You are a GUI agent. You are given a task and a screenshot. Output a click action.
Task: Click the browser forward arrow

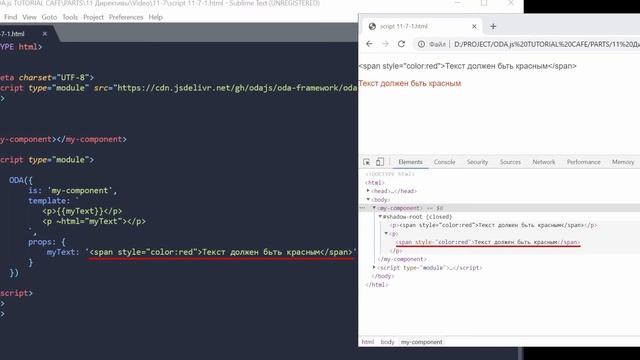385,44
